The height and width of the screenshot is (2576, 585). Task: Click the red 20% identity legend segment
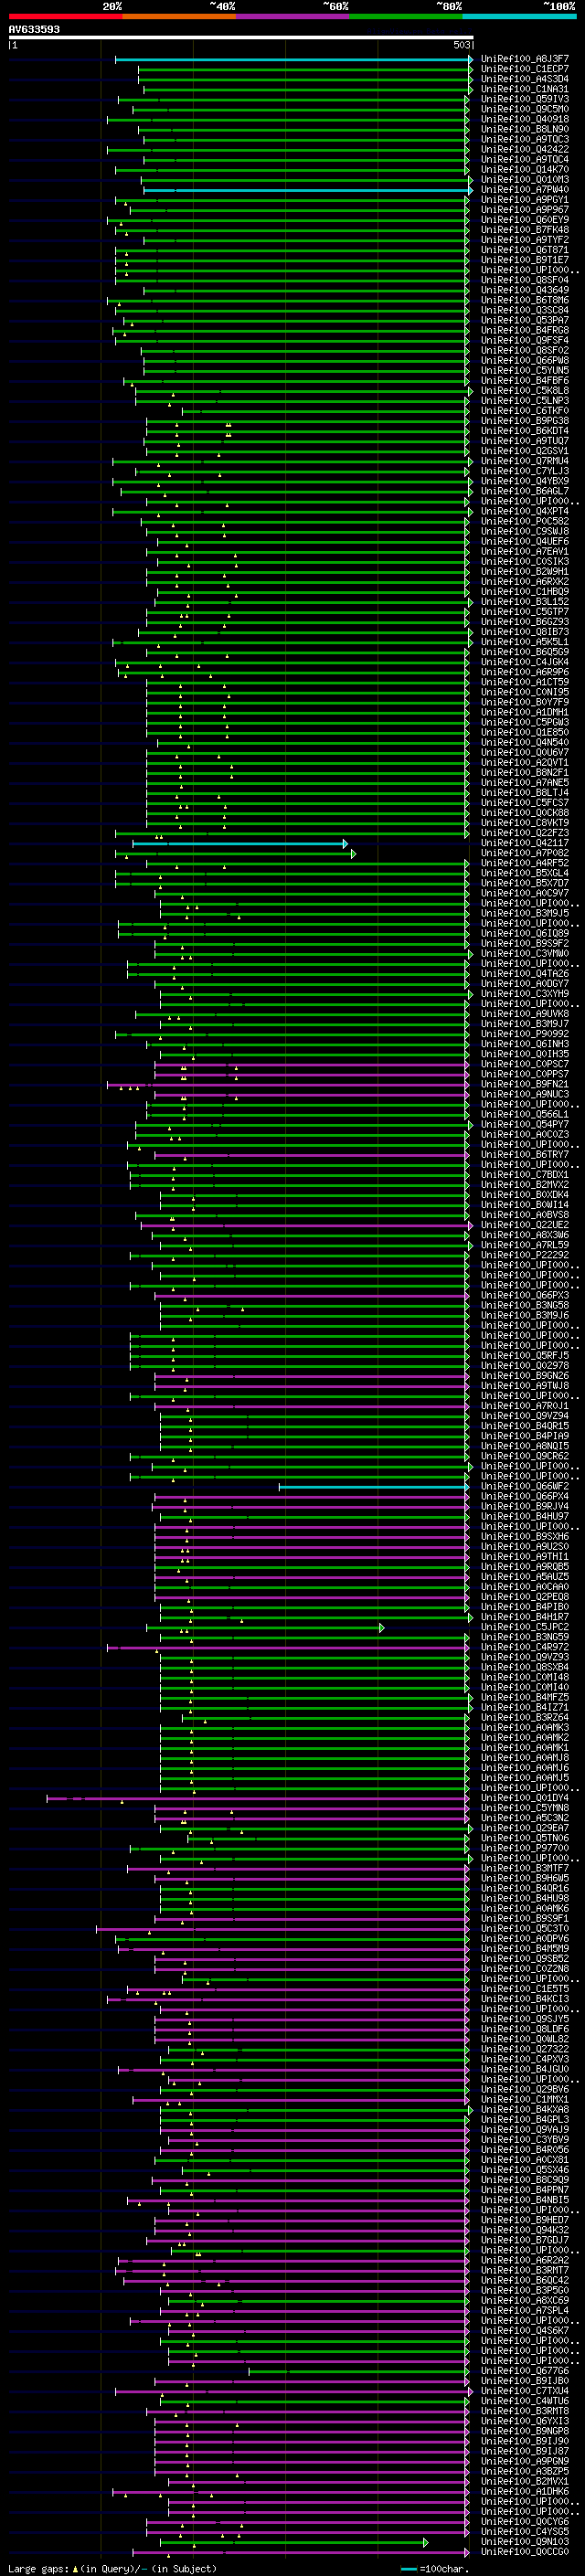[65, 16]
